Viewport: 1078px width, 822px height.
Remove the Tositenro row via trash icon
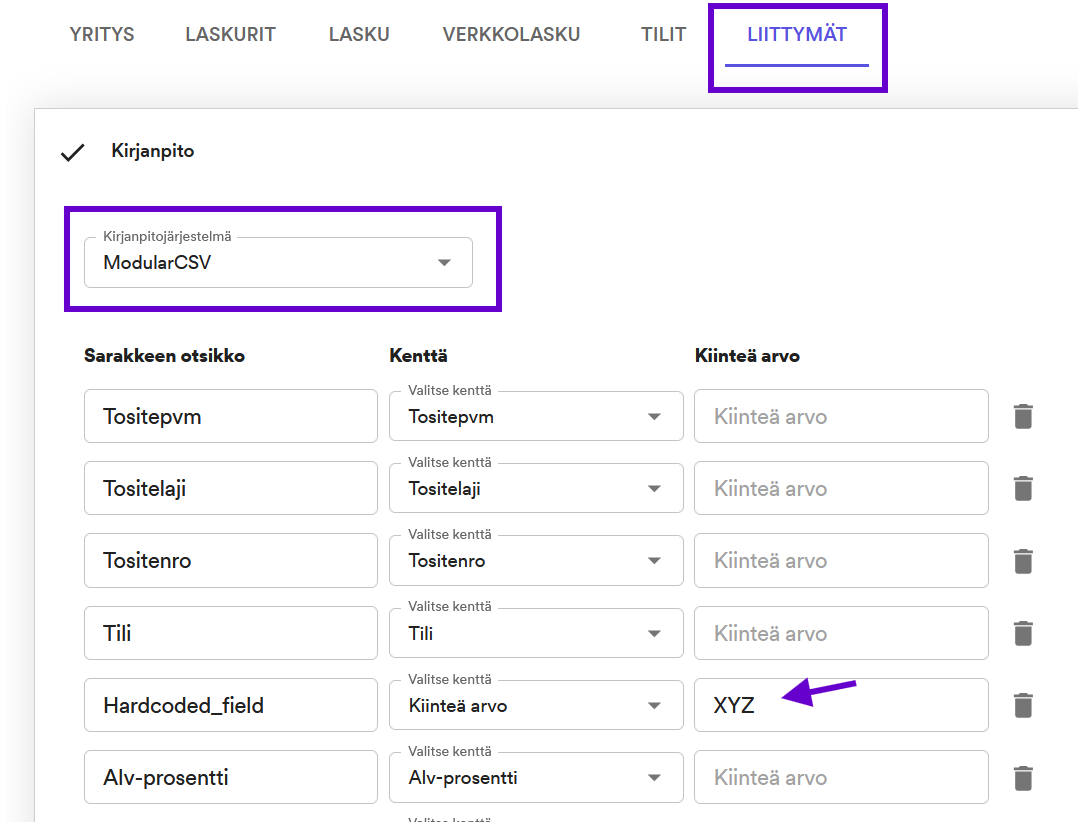point(1023,561)
